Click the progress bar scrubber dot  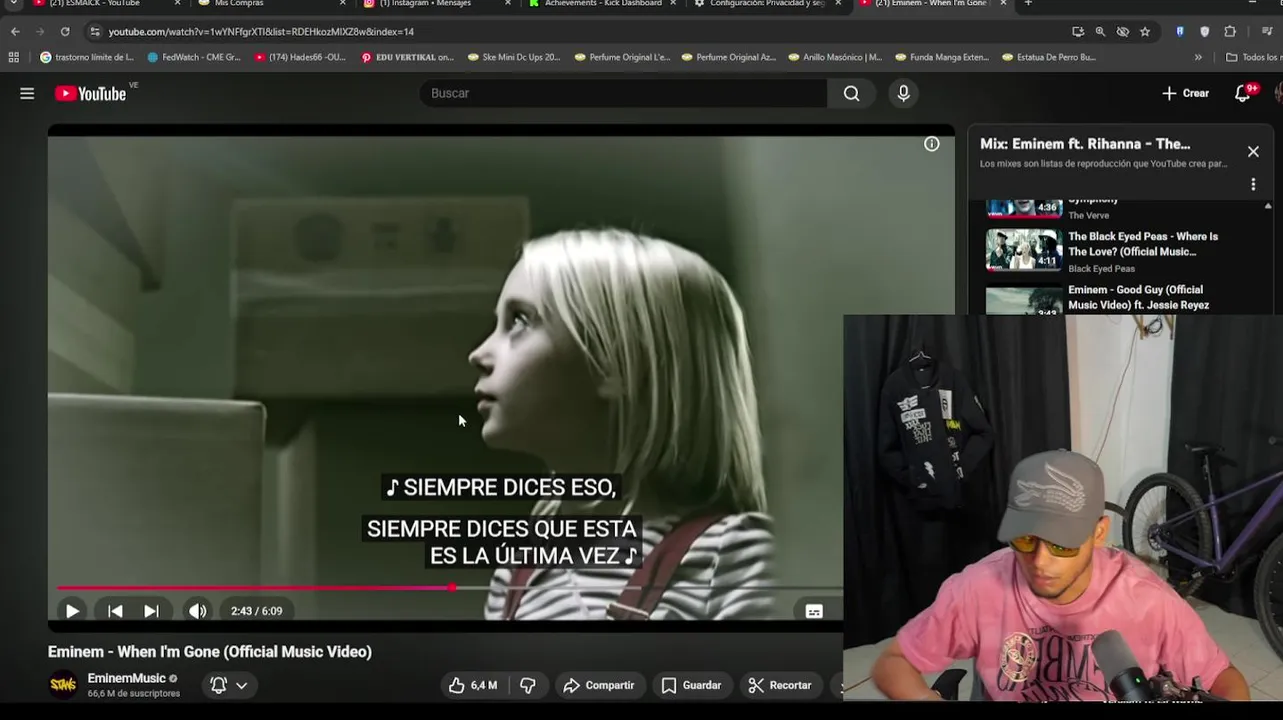(x=452, y=588)
